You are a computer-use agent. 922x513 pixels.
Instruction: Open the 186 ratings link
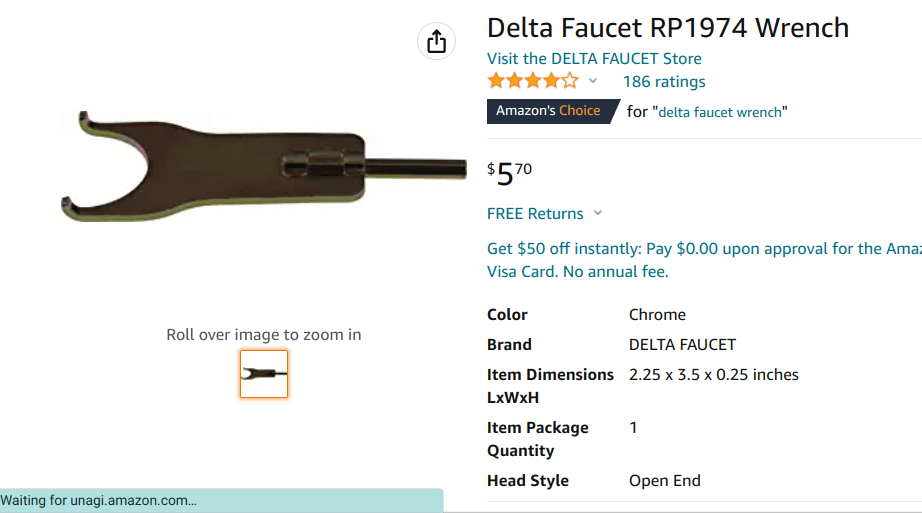tap(664, 82)
